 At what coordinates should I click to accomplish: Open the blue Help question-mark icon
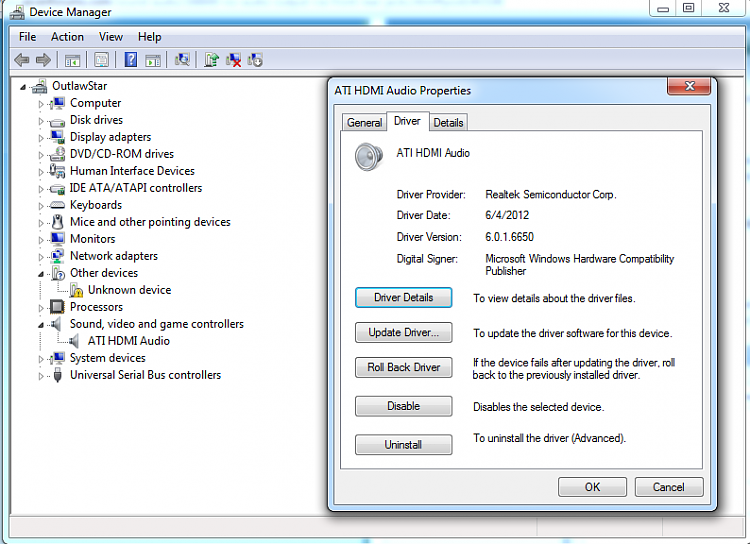pyautogui.click(x=131, y=60)
